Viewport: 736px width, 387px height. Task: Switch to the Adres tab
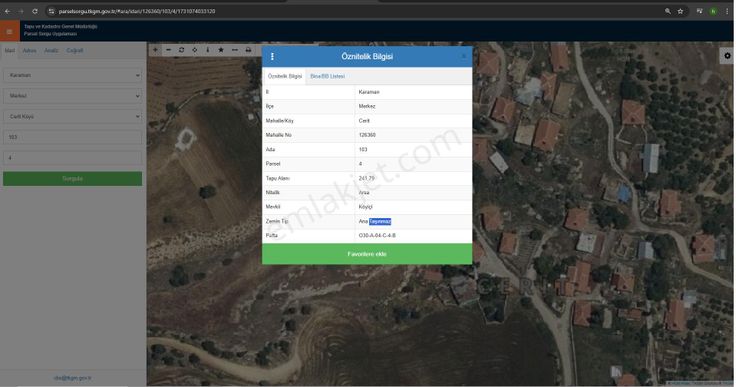click(x=30, y=50)
